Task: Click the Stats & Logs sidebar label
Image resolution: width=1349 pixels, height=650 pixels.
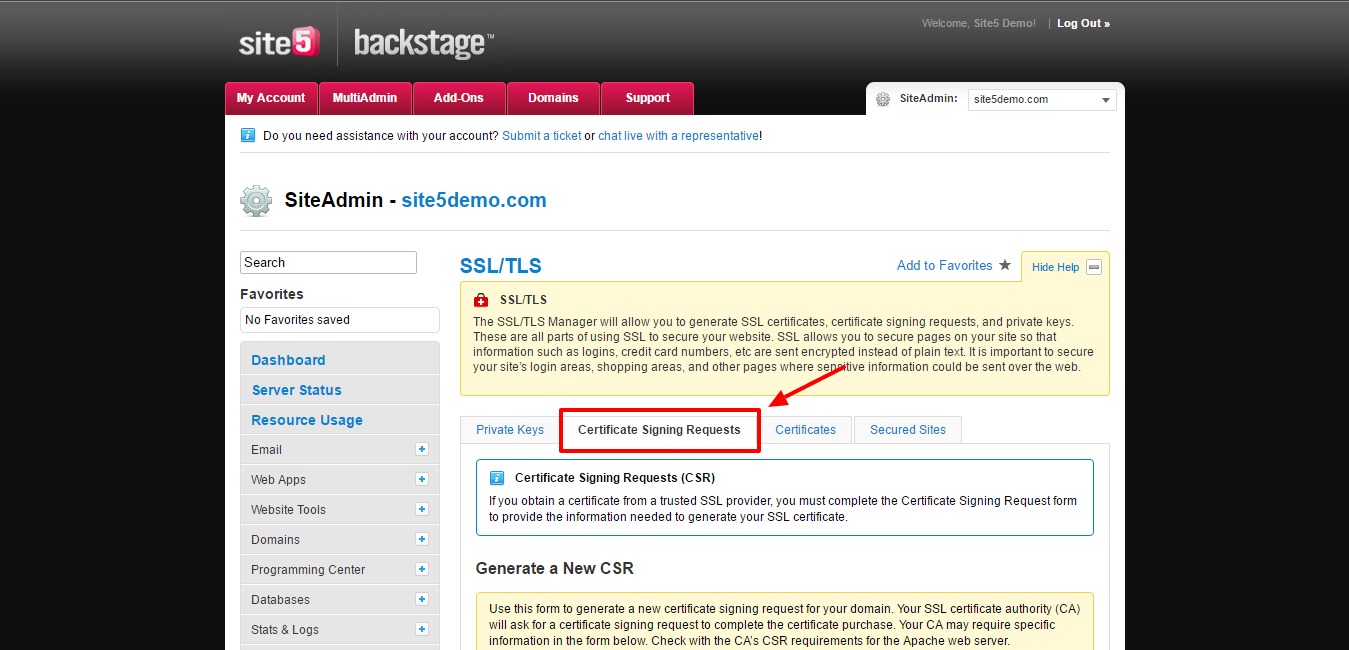Action: (285, 630)
